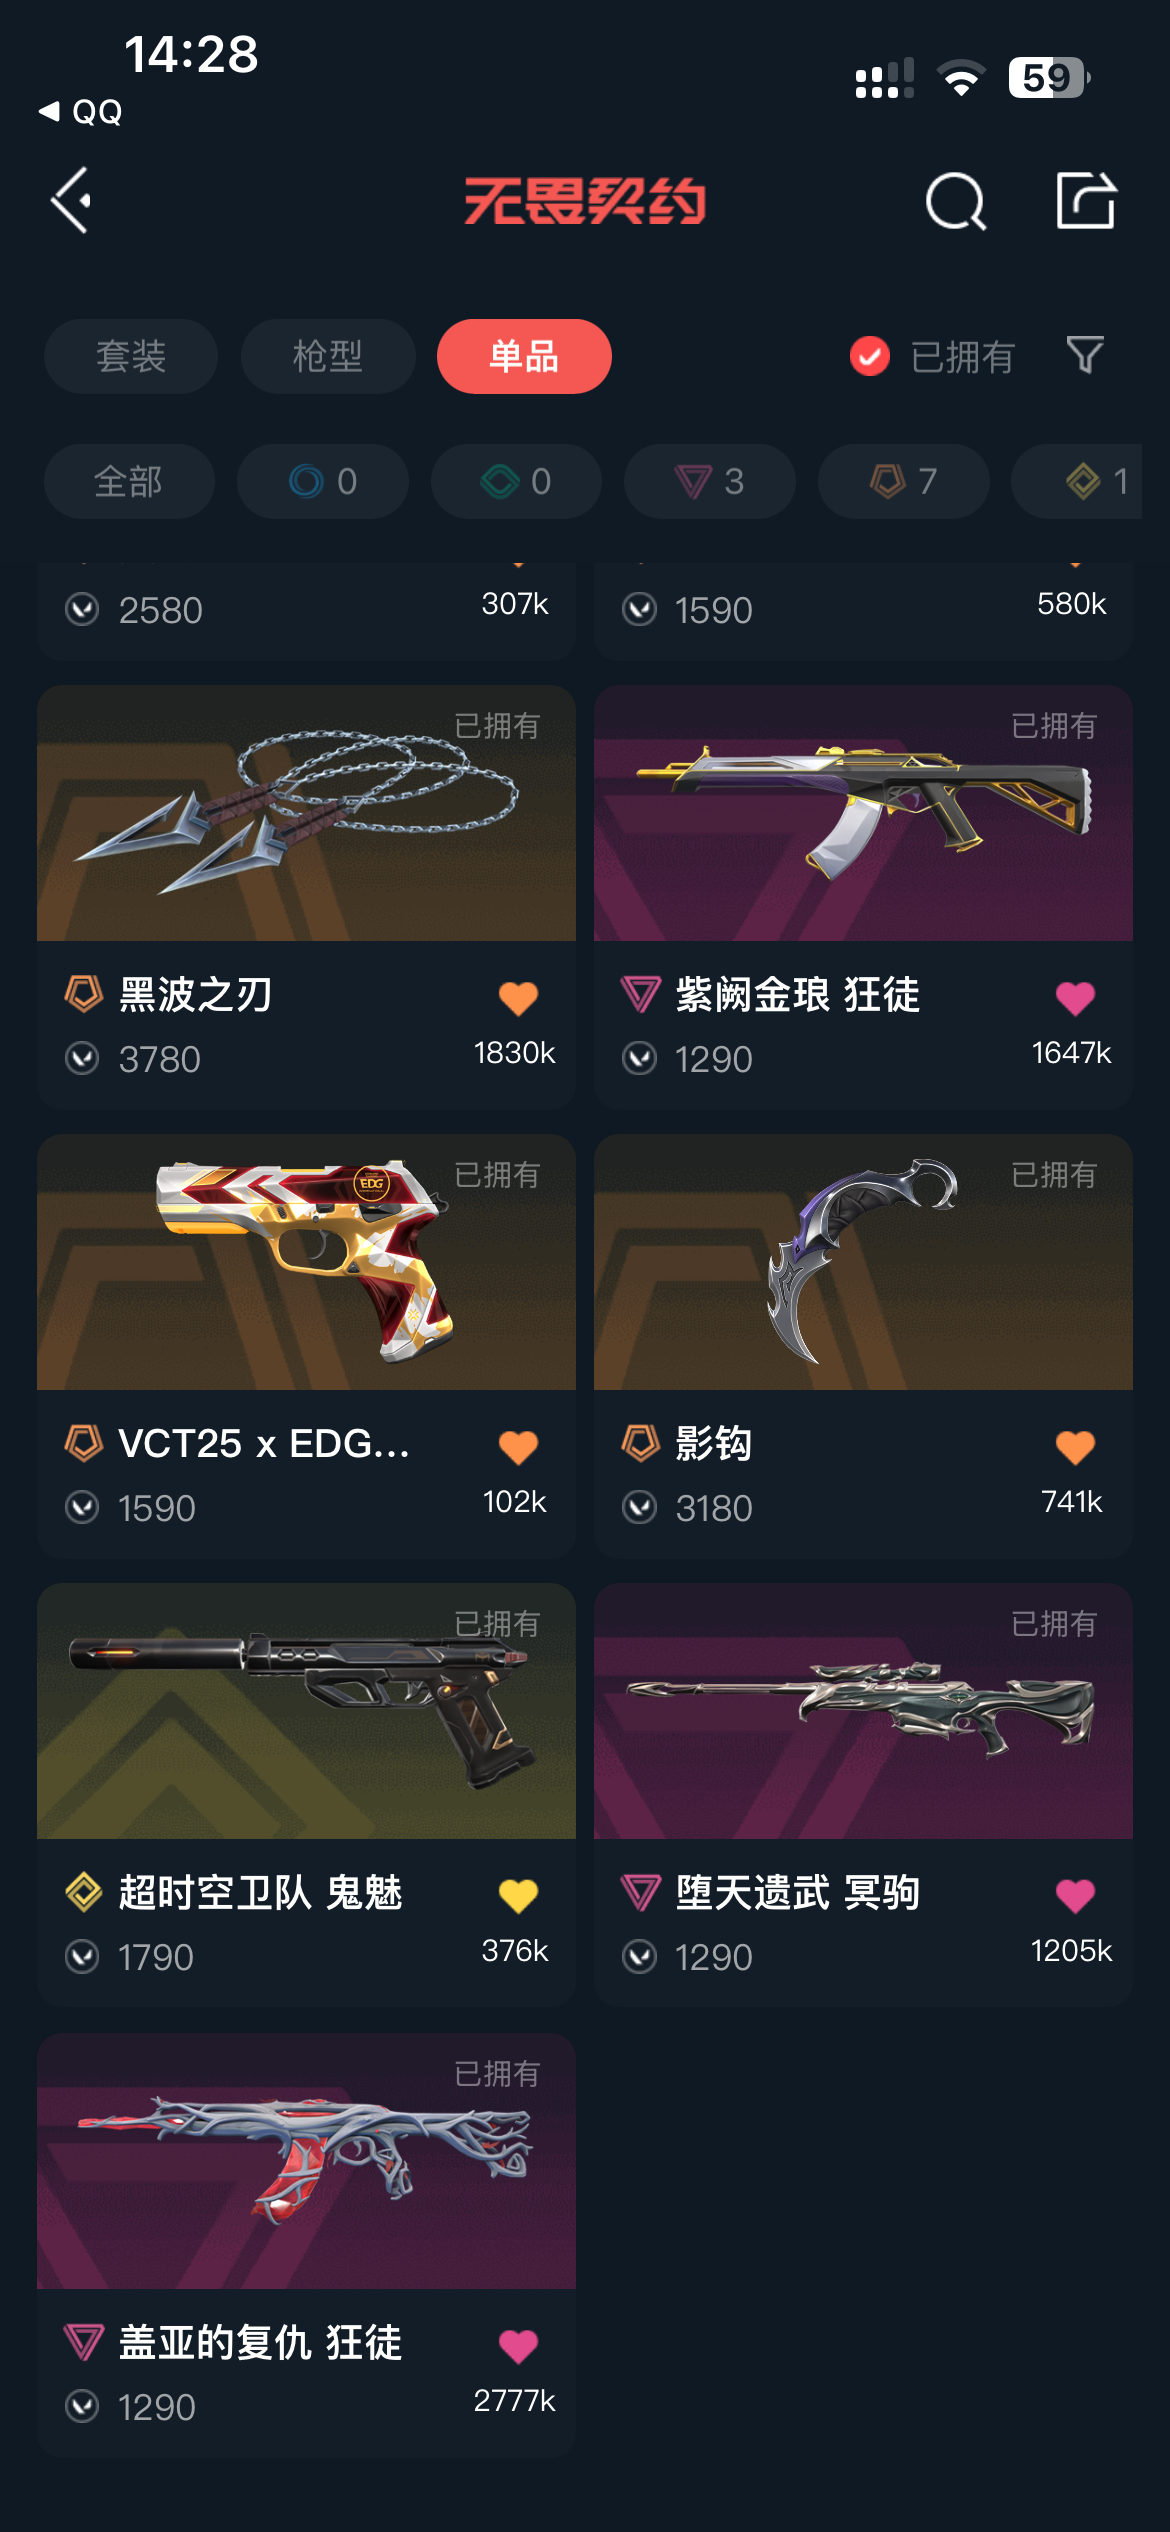Open the filter funnel icon
Image resolution: width=1170 pixels, height=2532 pixels.
click(1085, 355)
